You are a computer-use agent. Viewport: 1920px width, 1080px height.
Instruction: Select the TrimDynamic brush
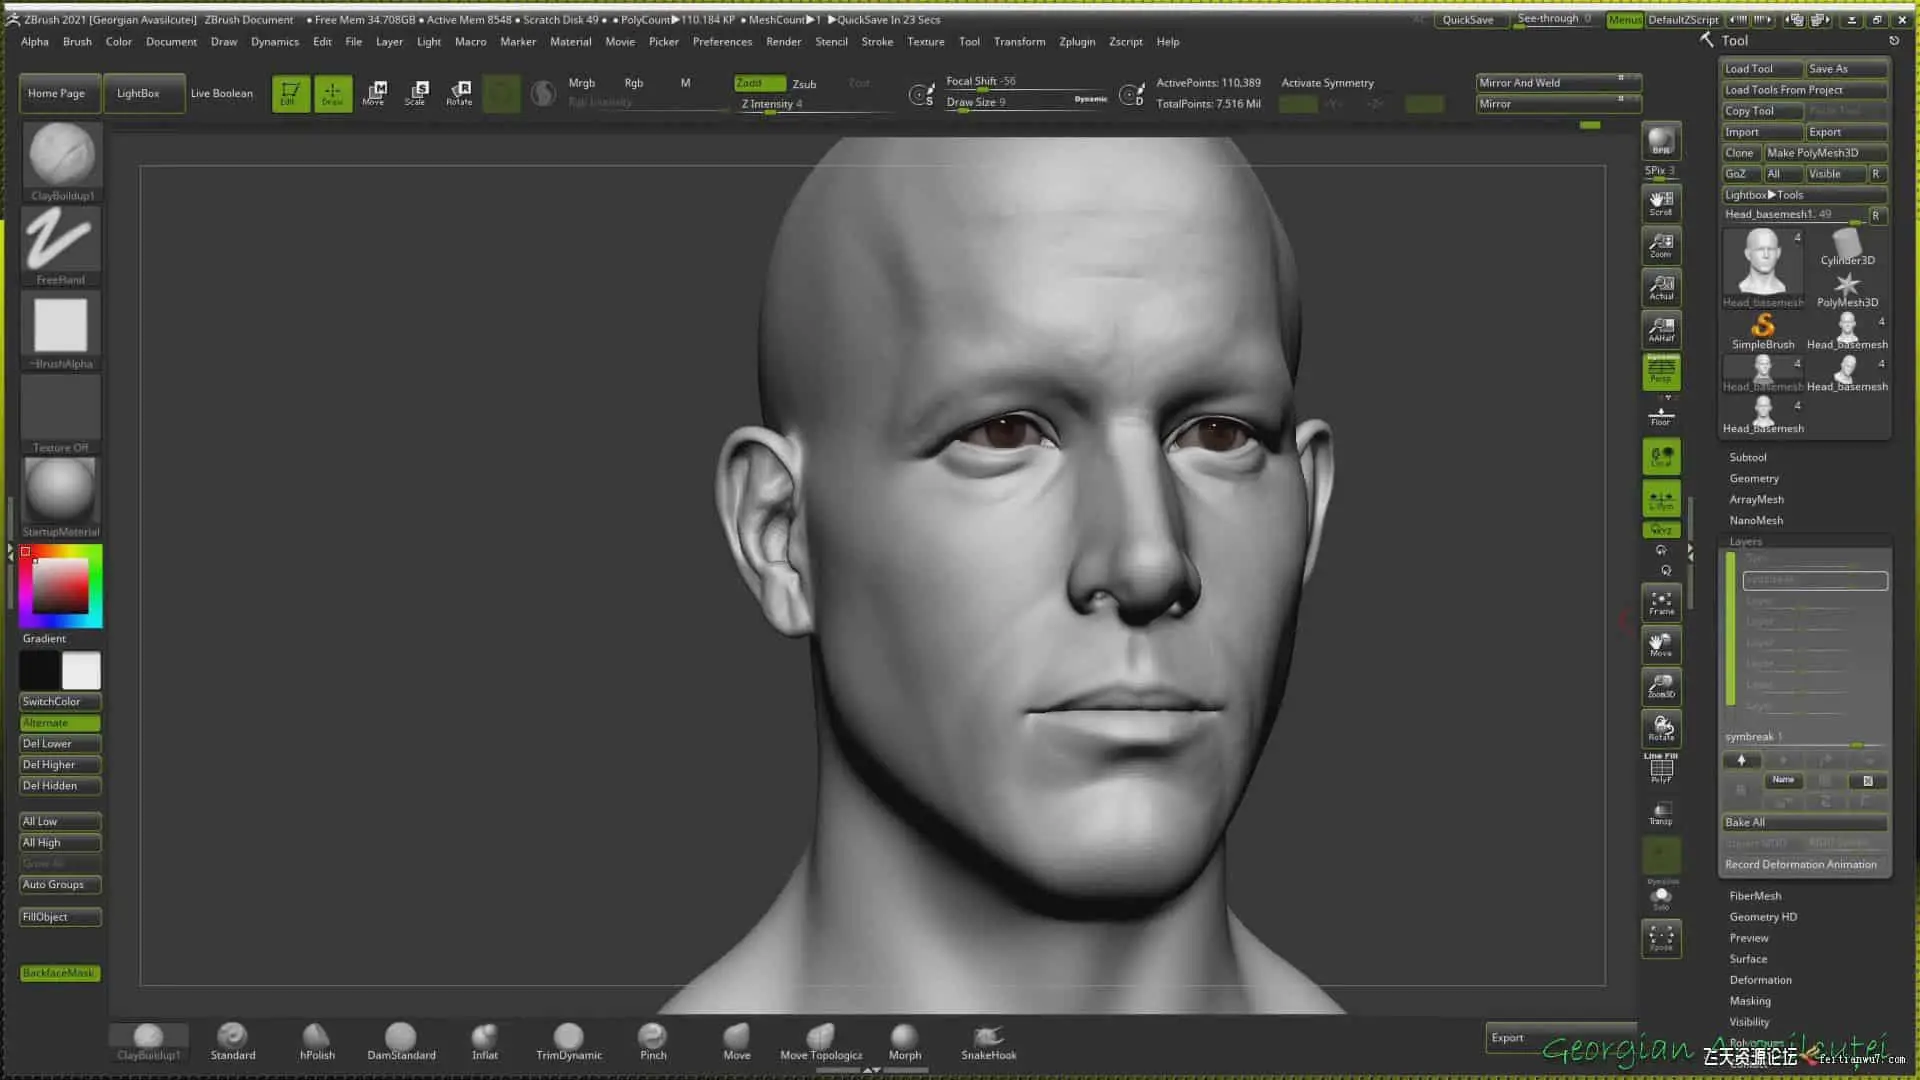(x=568, y=1040)
